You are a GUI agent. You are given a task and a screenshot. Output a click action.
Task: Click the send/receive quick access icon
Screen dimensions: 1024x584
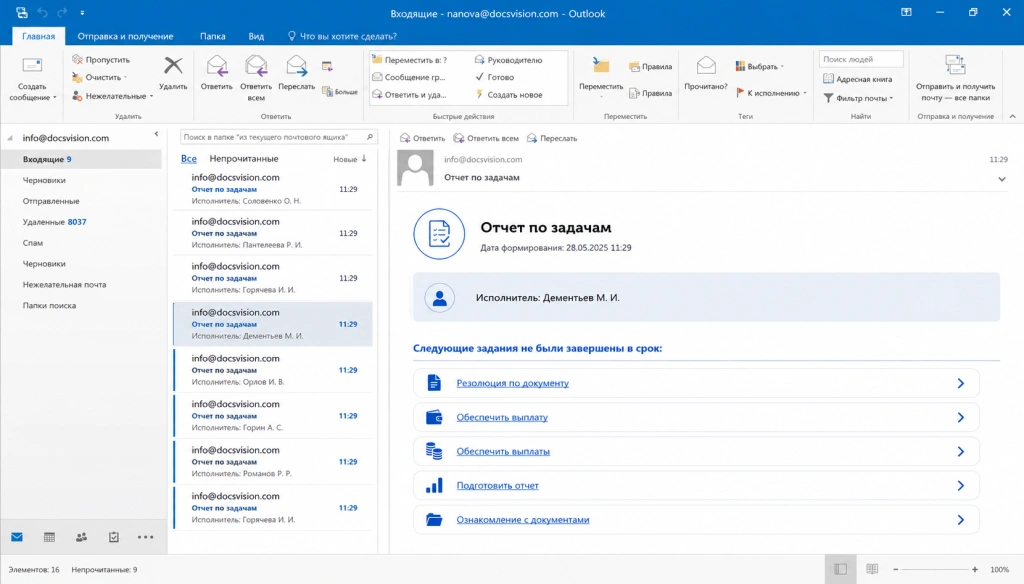pos(22,12)
